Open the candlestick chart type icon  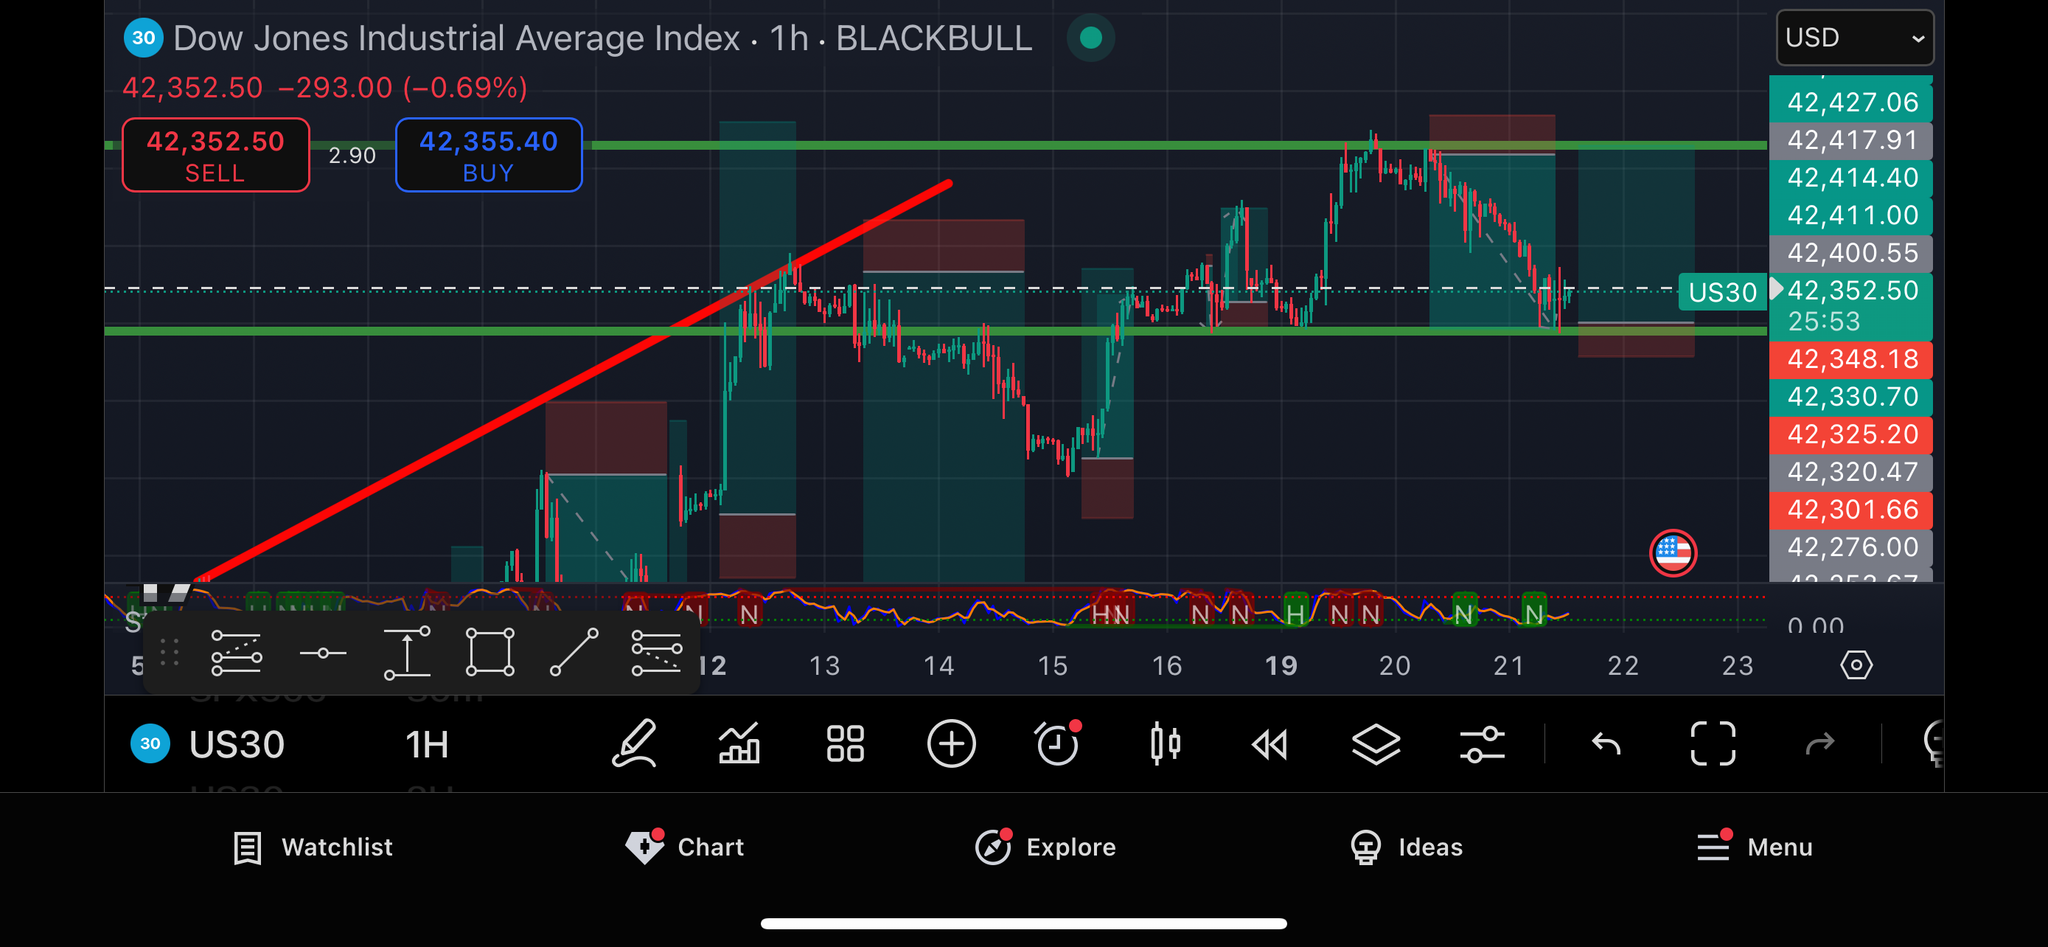tap(1165, 745)
